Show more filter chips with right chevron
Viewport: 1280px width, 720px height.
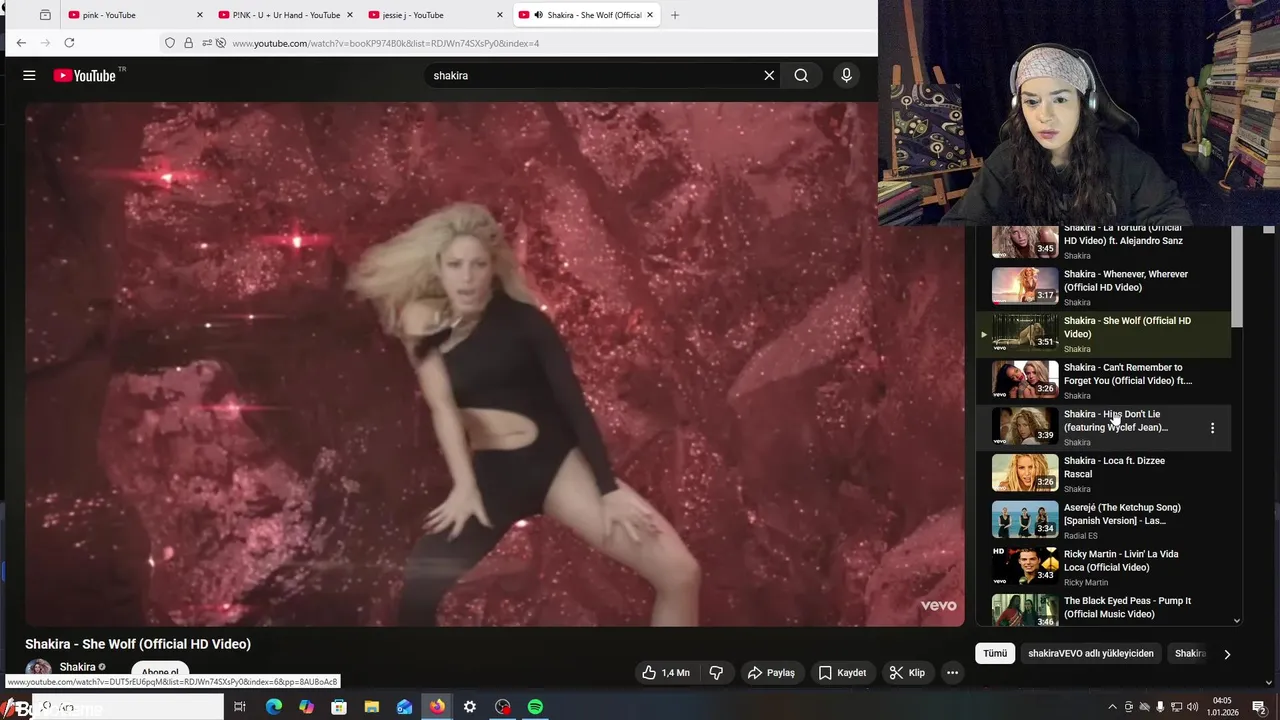[x=1227, y=654]
